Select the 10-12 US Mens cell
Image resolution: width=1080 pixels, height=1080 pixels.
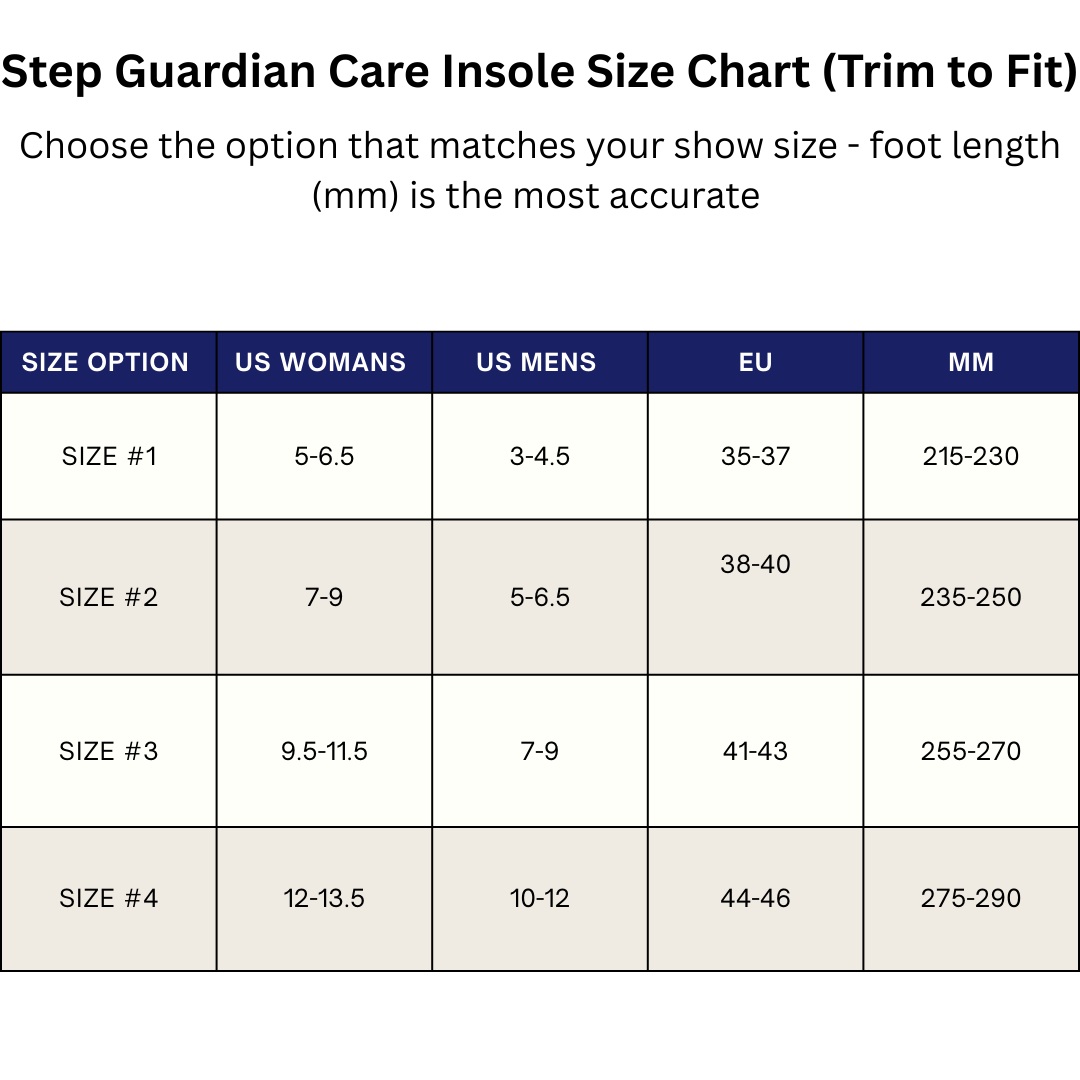tap(540, 898)
